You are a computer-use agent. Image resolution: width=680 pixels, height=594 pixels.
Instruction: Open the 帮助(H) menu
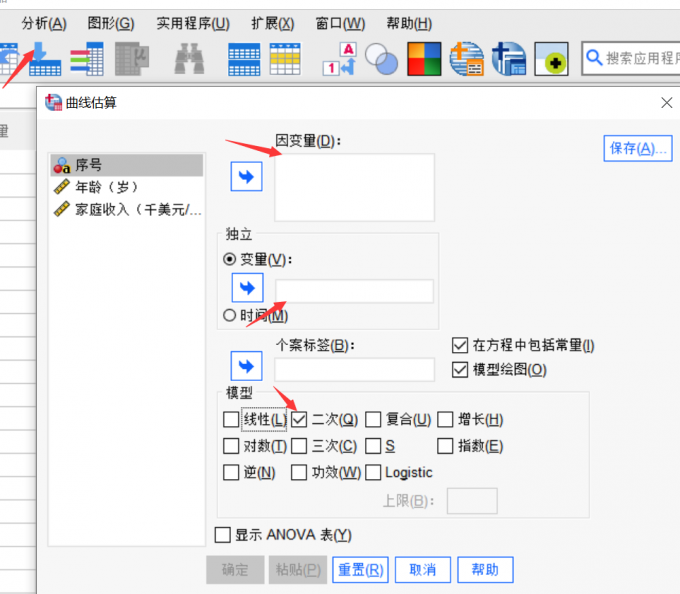click(409, 23)
